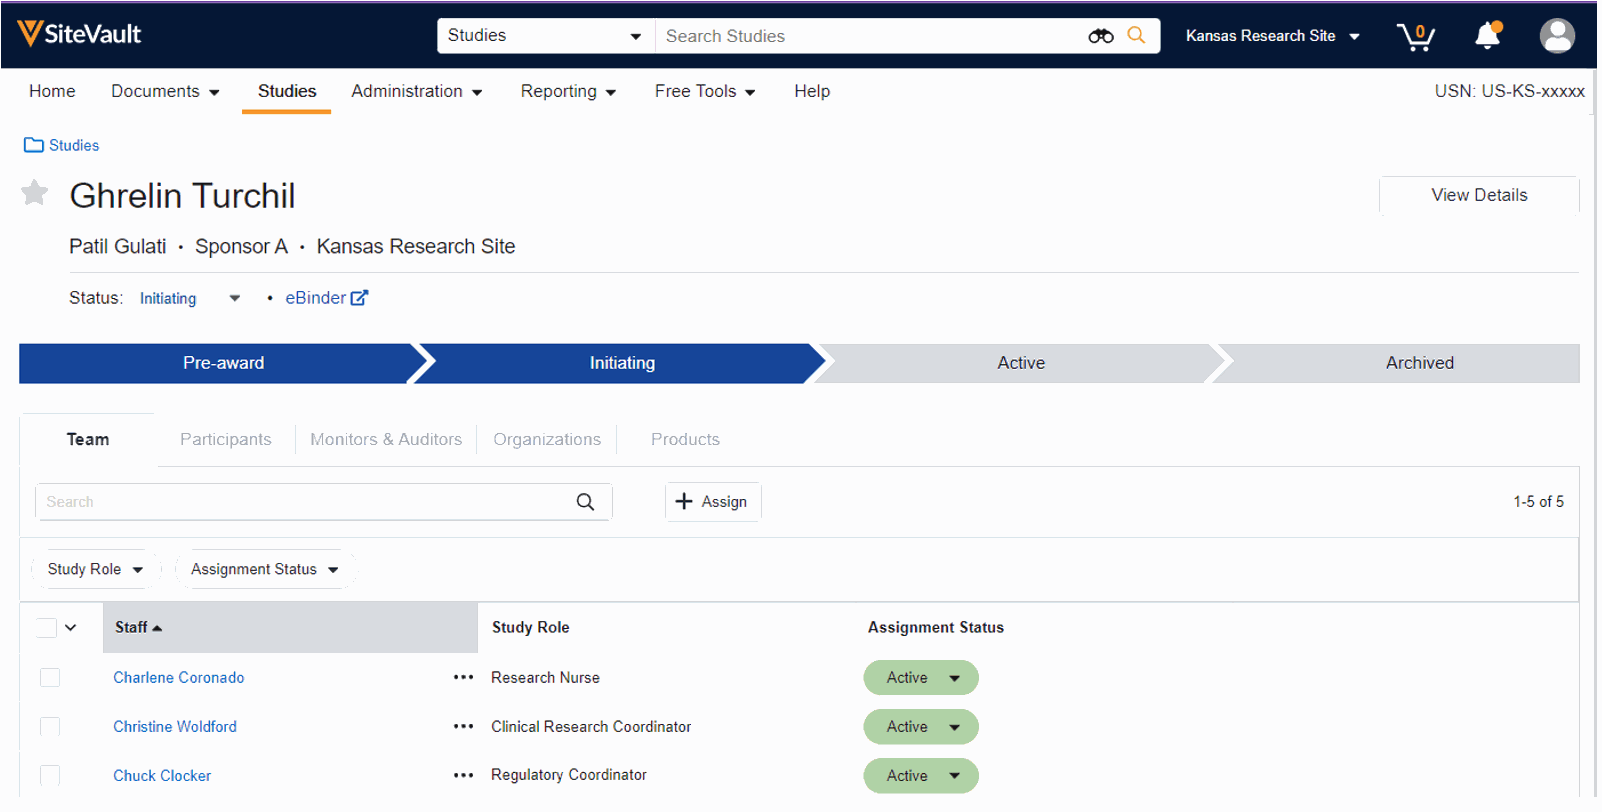This screenshot has width=1602, height=812.
Task: Click the Team search magnifier icon
Action: pos(585,502)
